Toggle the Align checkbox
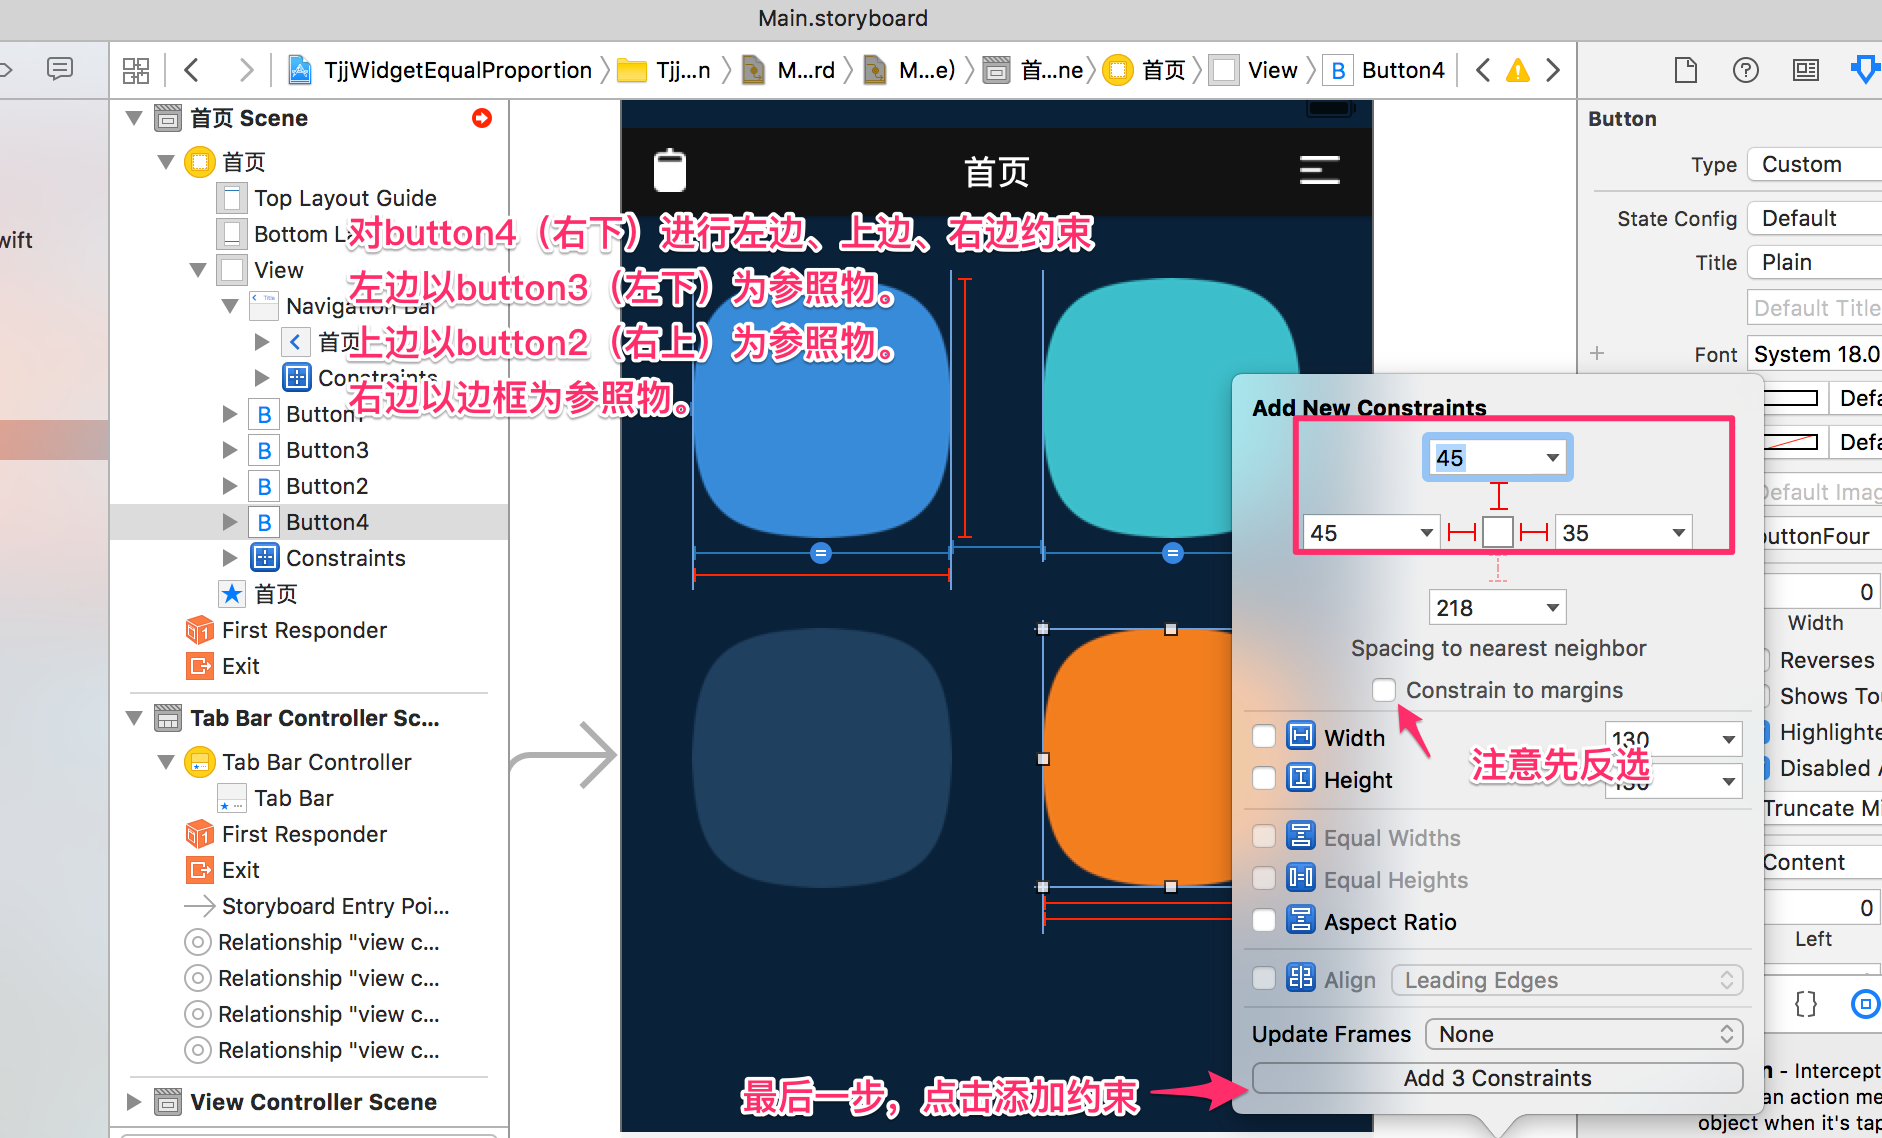The image size is (1882, 1138). (1264, 979)
